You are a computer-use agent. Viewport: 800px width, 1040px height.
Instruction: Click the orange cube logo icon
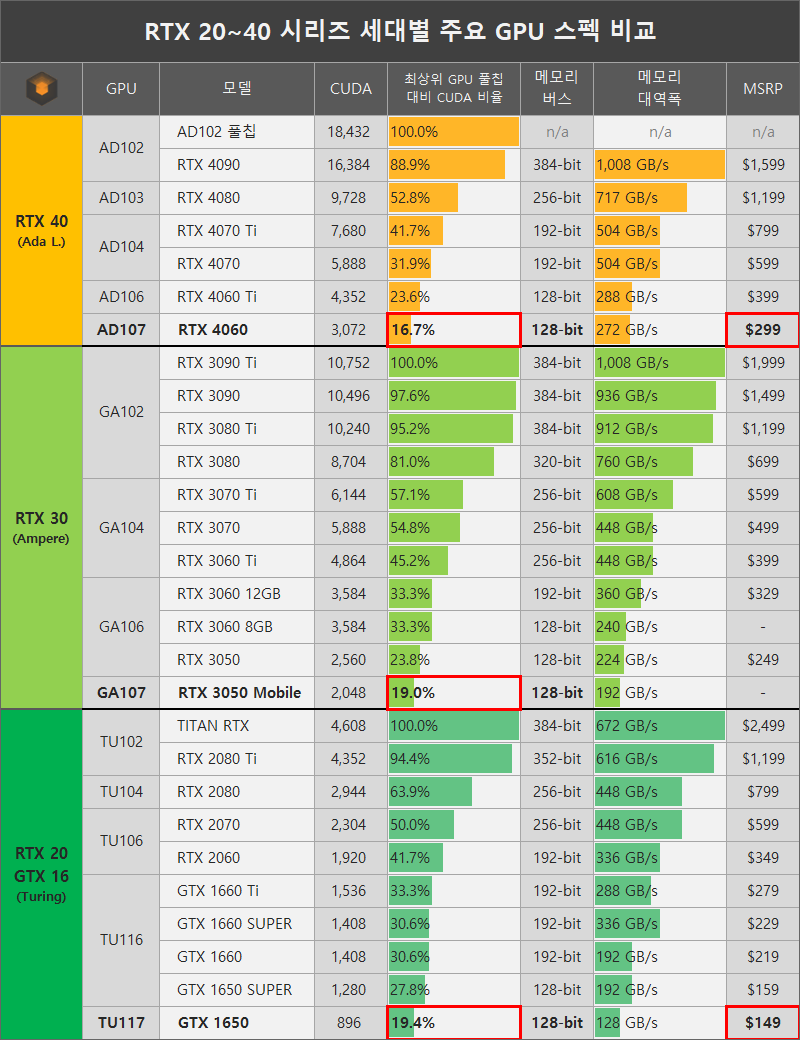point(41,89)
